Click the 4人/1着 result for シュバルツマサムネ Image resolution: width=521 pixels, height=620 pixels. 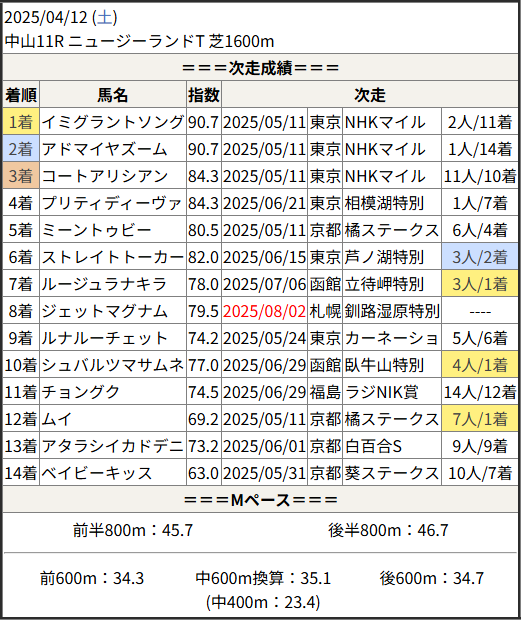(479, 365)
